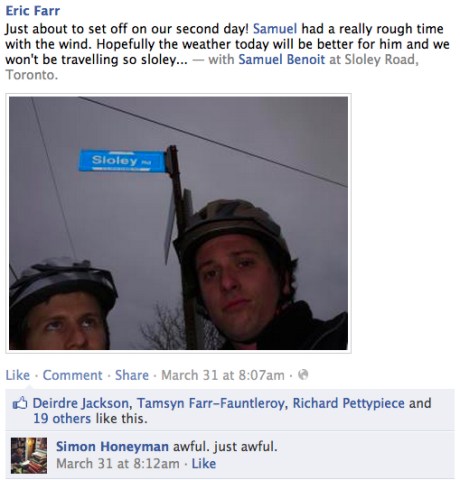Viewport: 460px width, 480px height.
Task: Open the comment timestamp March 31 8:12am
Action: [118, 464]
